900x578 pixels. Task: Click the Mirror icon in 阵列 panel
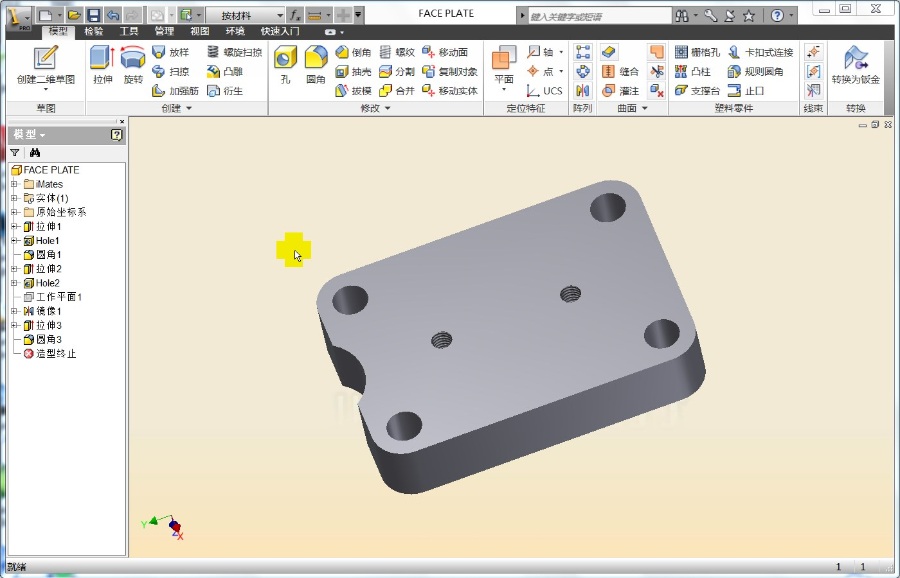pos(583,91)
